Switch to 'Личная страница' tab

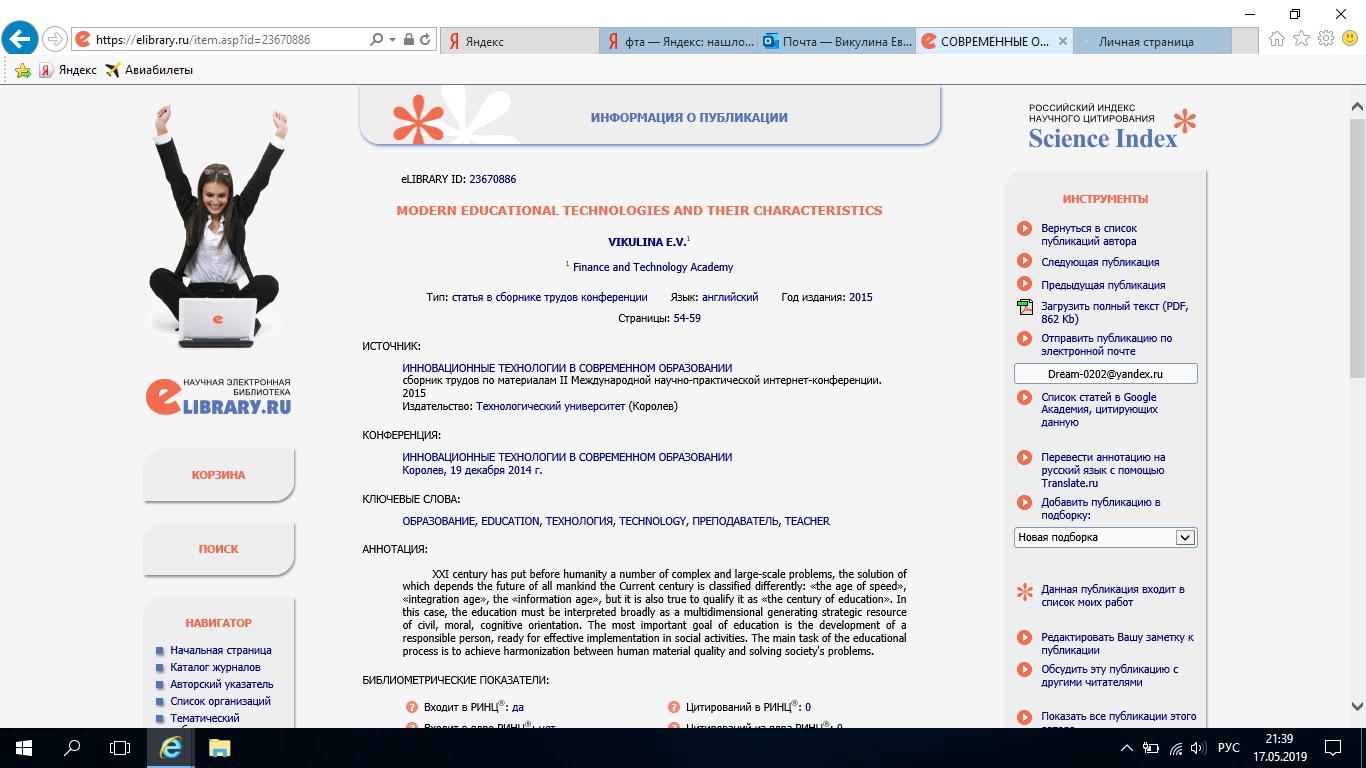point(1152,41)
